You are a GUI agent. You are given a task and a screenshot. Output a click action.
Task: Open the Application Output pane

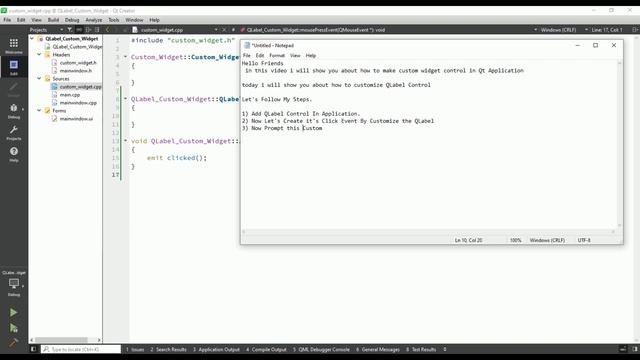pyautogui.click(x=216, y=349)
